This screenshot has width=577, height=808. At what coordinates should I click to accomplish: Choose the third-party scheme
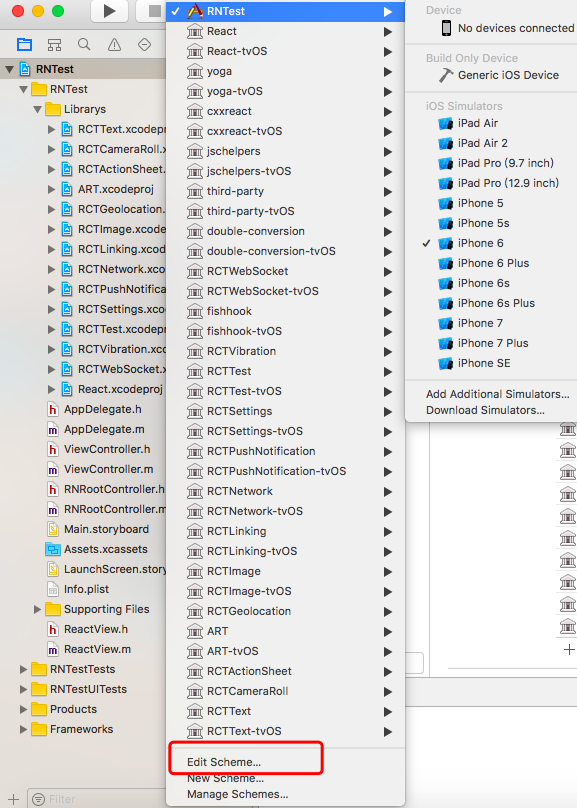(285, 191)
